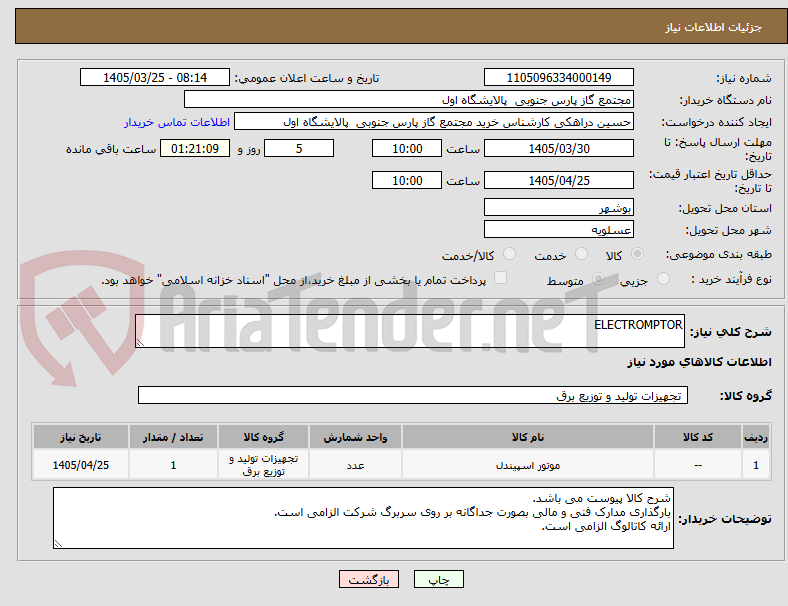Viewport: 788px width, 606px height.
Task: Click the نام کالا column header
Action: tap(528, 437)
